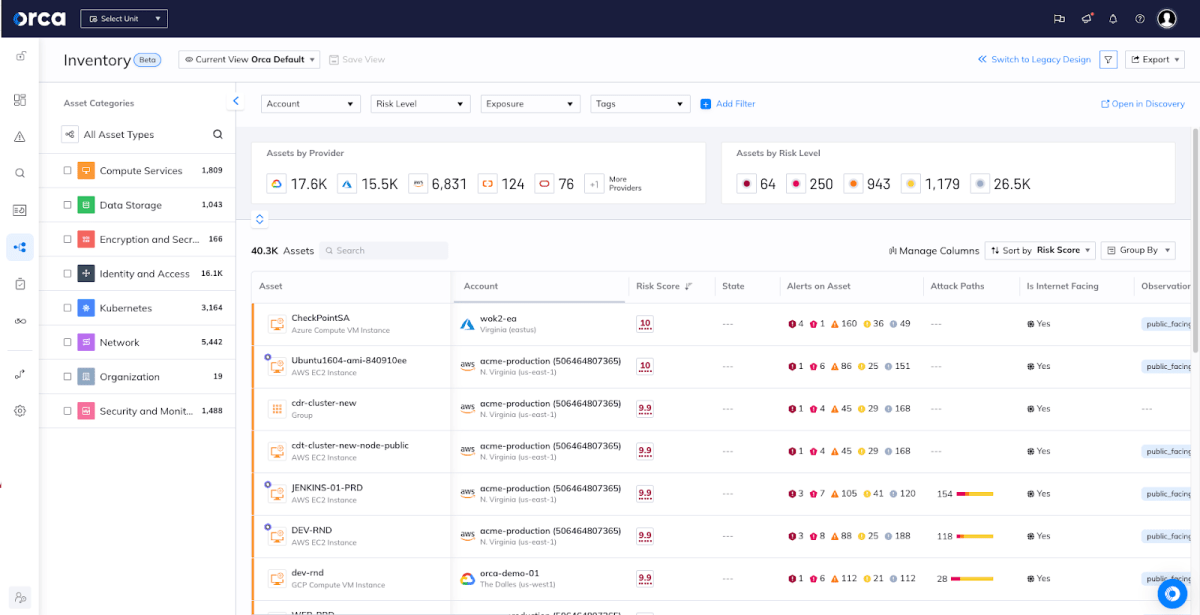Click the Add Filter button
This screenshot has width=1200, height=615.
pyautogui.click(x=728, y=104)
